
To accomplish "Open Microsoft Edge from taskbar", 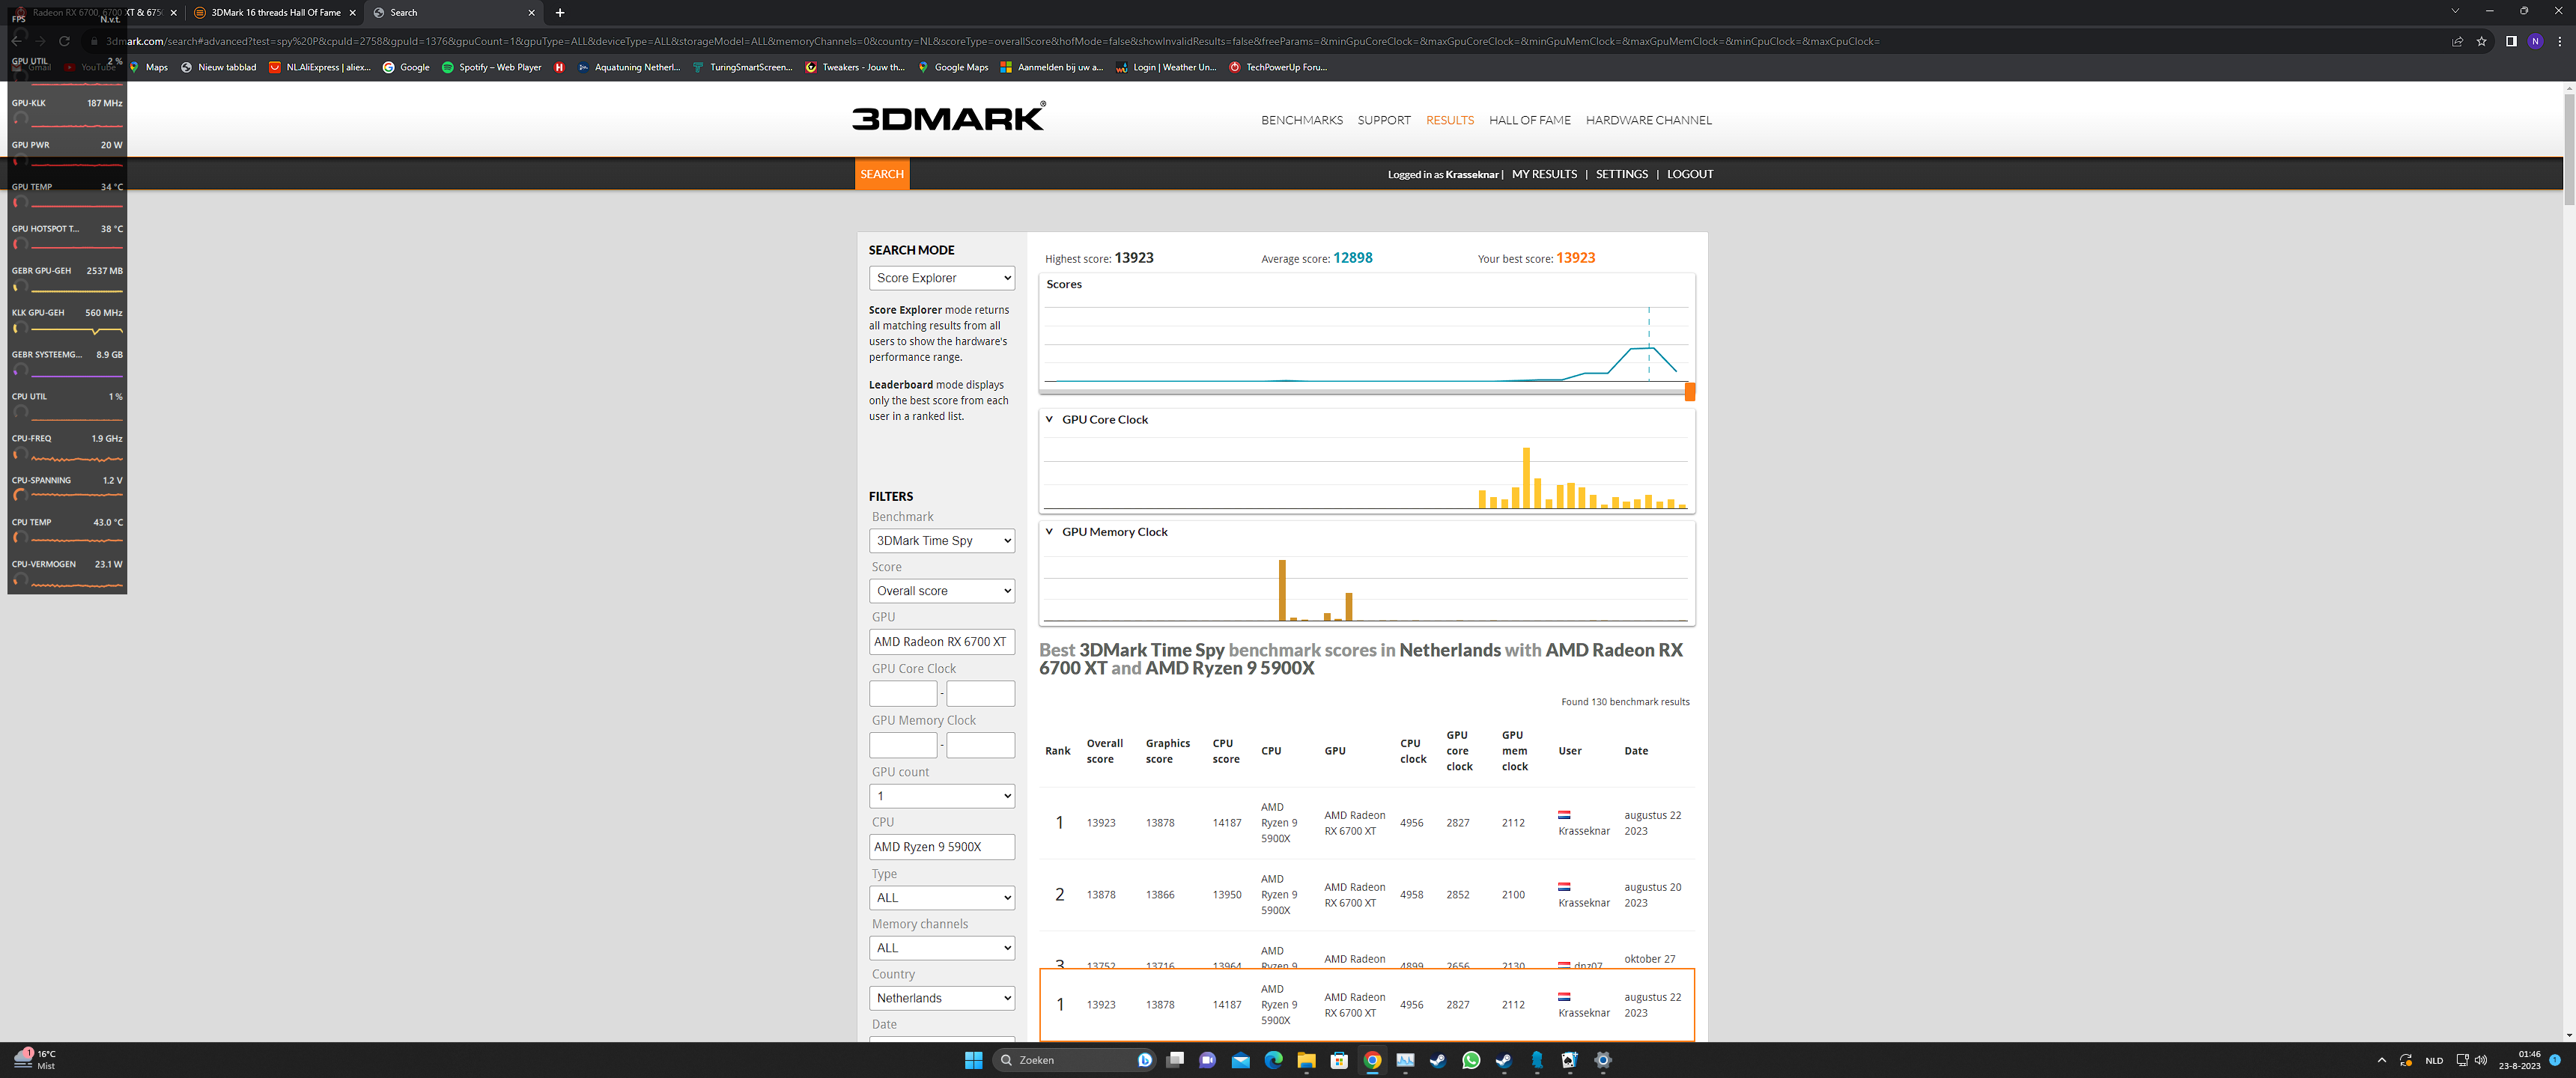I will point(1273,1060).
